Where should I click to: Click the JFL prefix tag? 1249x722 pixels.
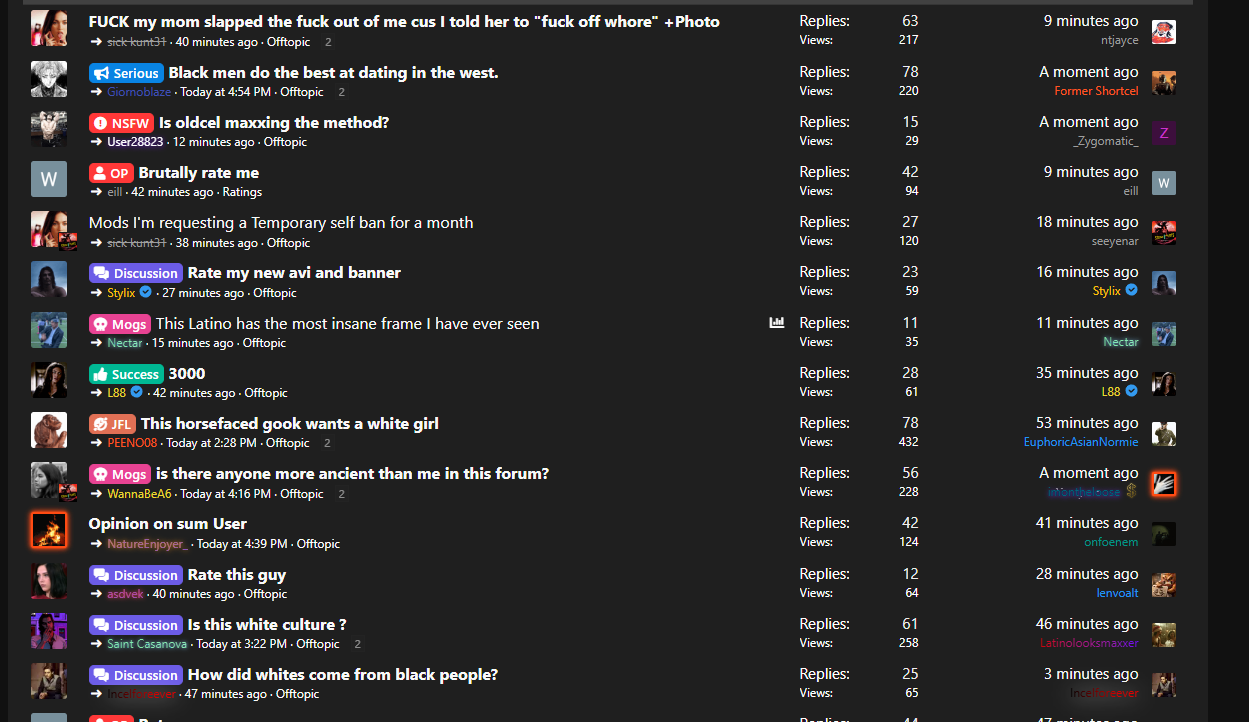pyautogui.click(x=111, y=424)
